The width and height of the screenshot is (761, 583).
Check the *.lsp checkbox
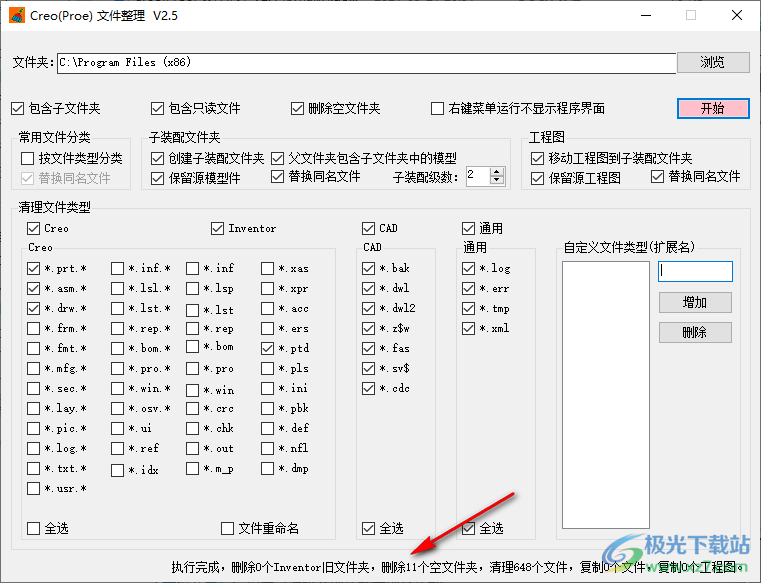193,288
